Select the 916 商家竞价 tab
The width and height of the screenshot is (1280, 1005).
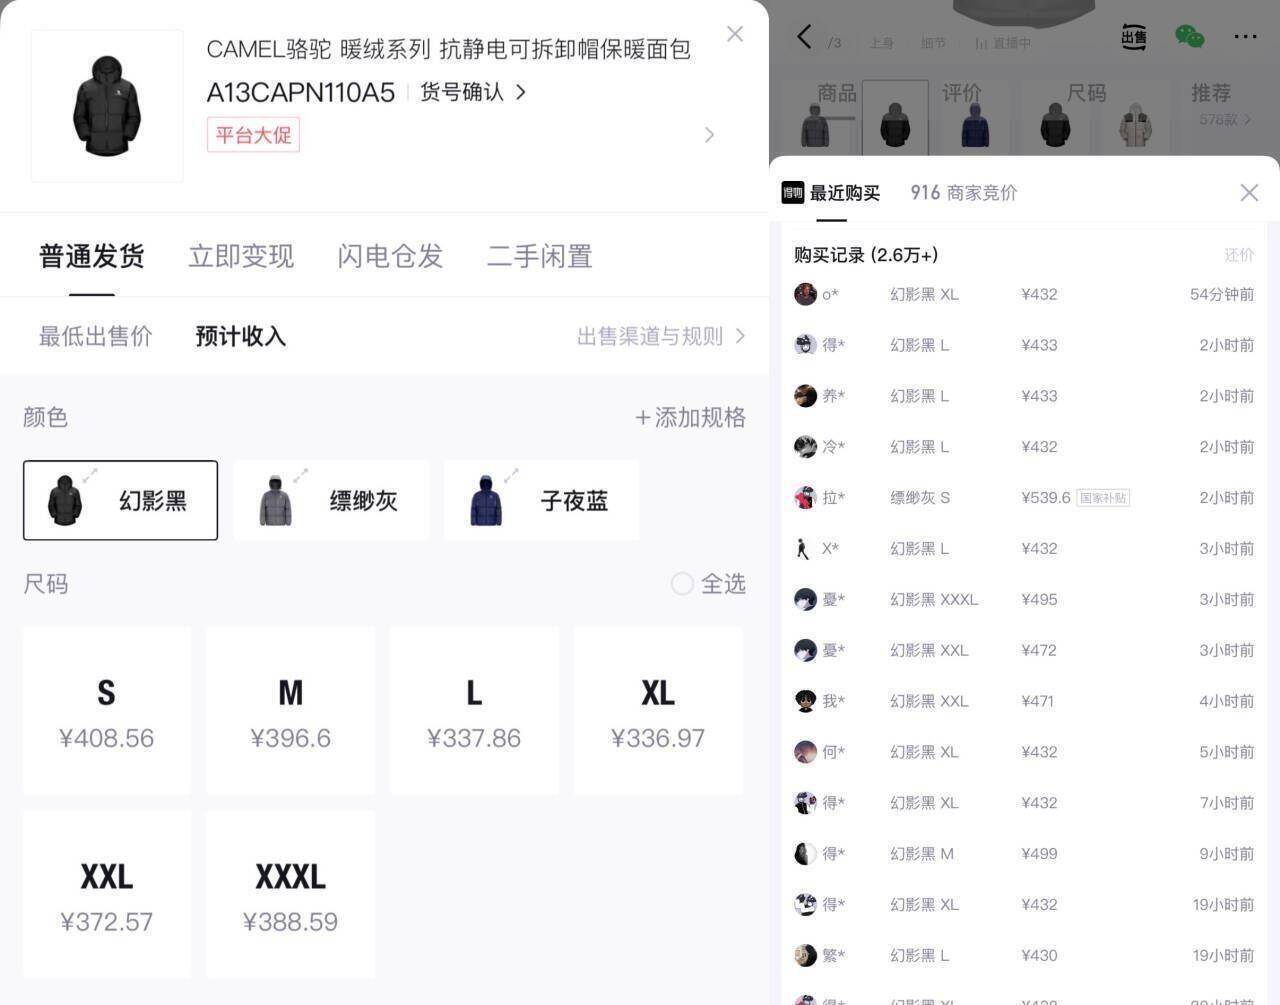[964, 193]
